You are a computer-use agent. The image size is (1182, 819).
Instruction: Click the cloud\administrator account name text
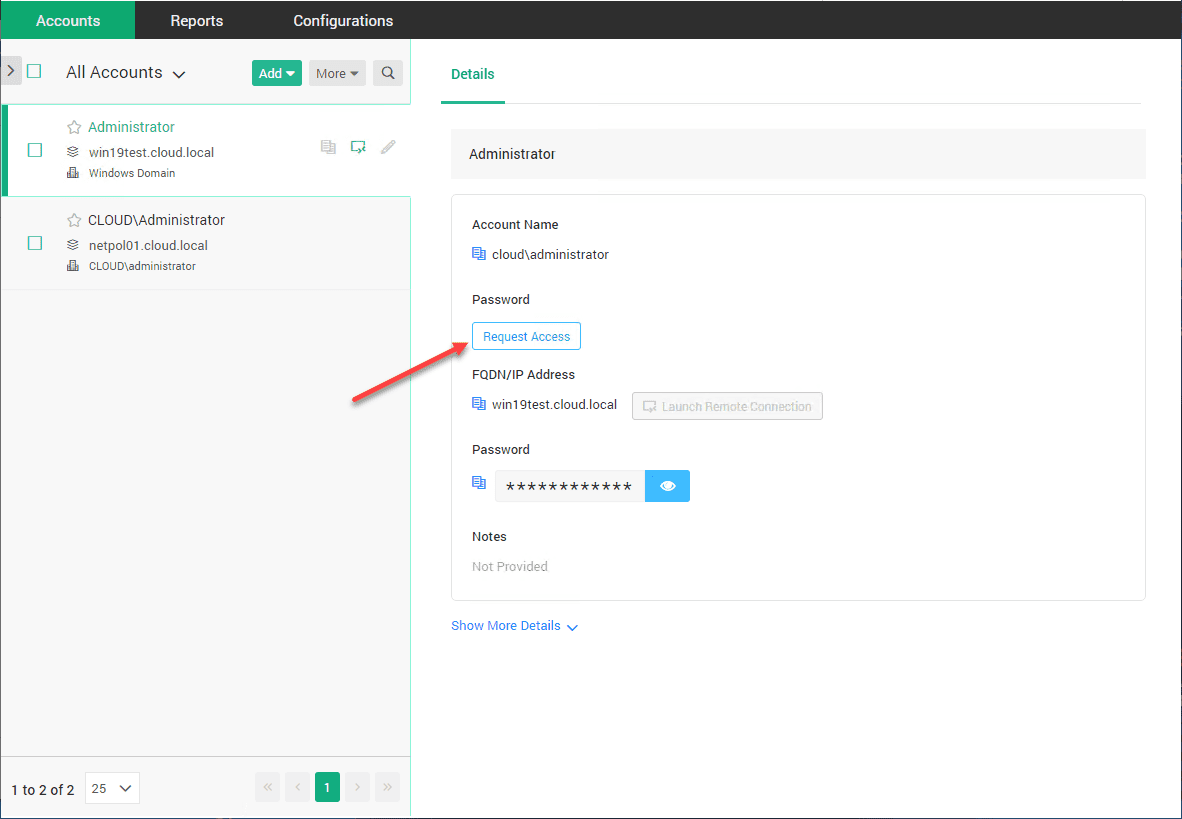(x=550, y=254)
